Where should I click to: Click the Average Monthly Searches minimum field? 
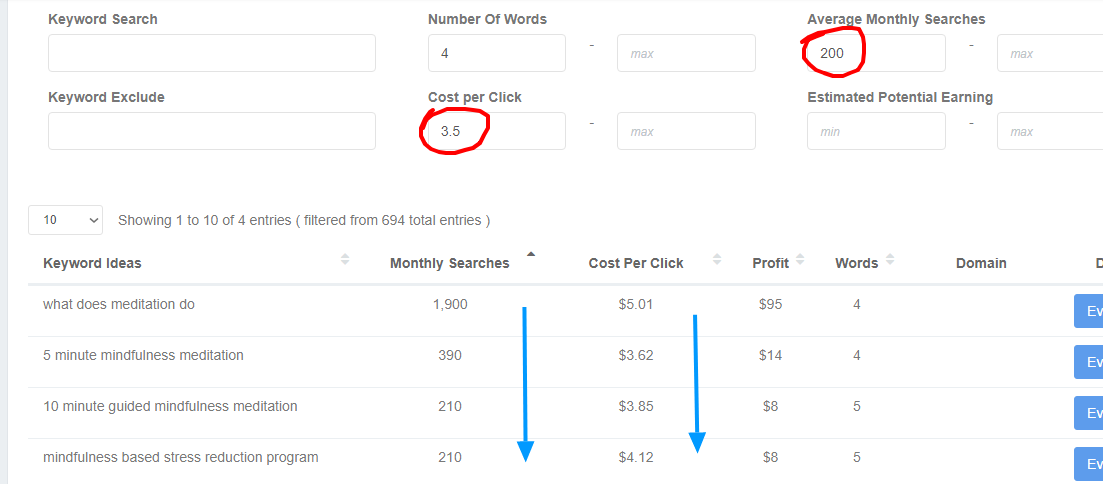(876, 53)
